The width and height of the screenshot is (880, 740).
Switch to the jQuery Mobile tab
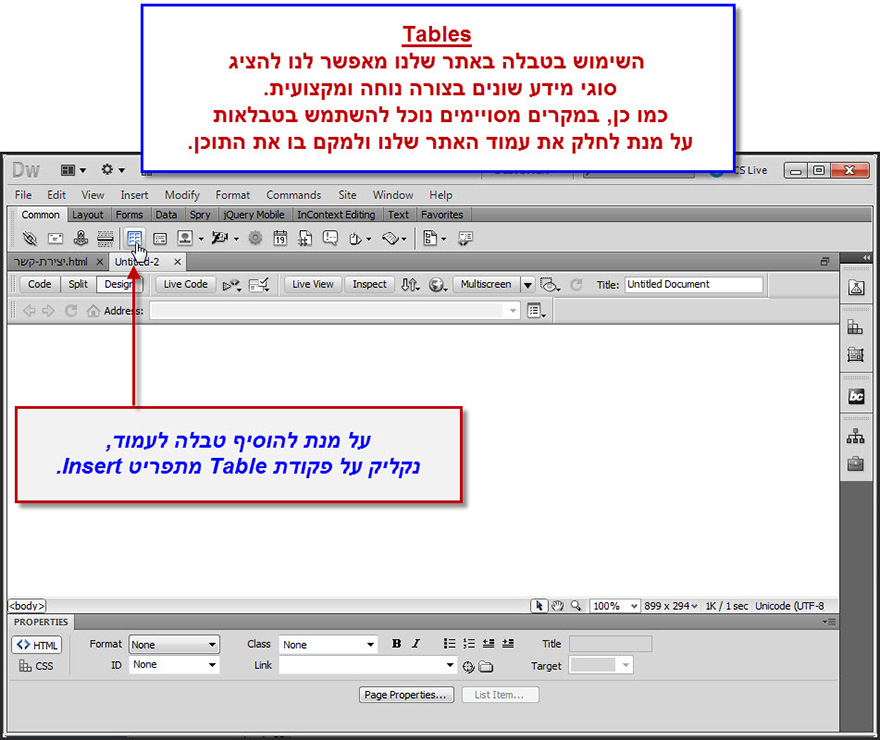click(x=254, y=215)
